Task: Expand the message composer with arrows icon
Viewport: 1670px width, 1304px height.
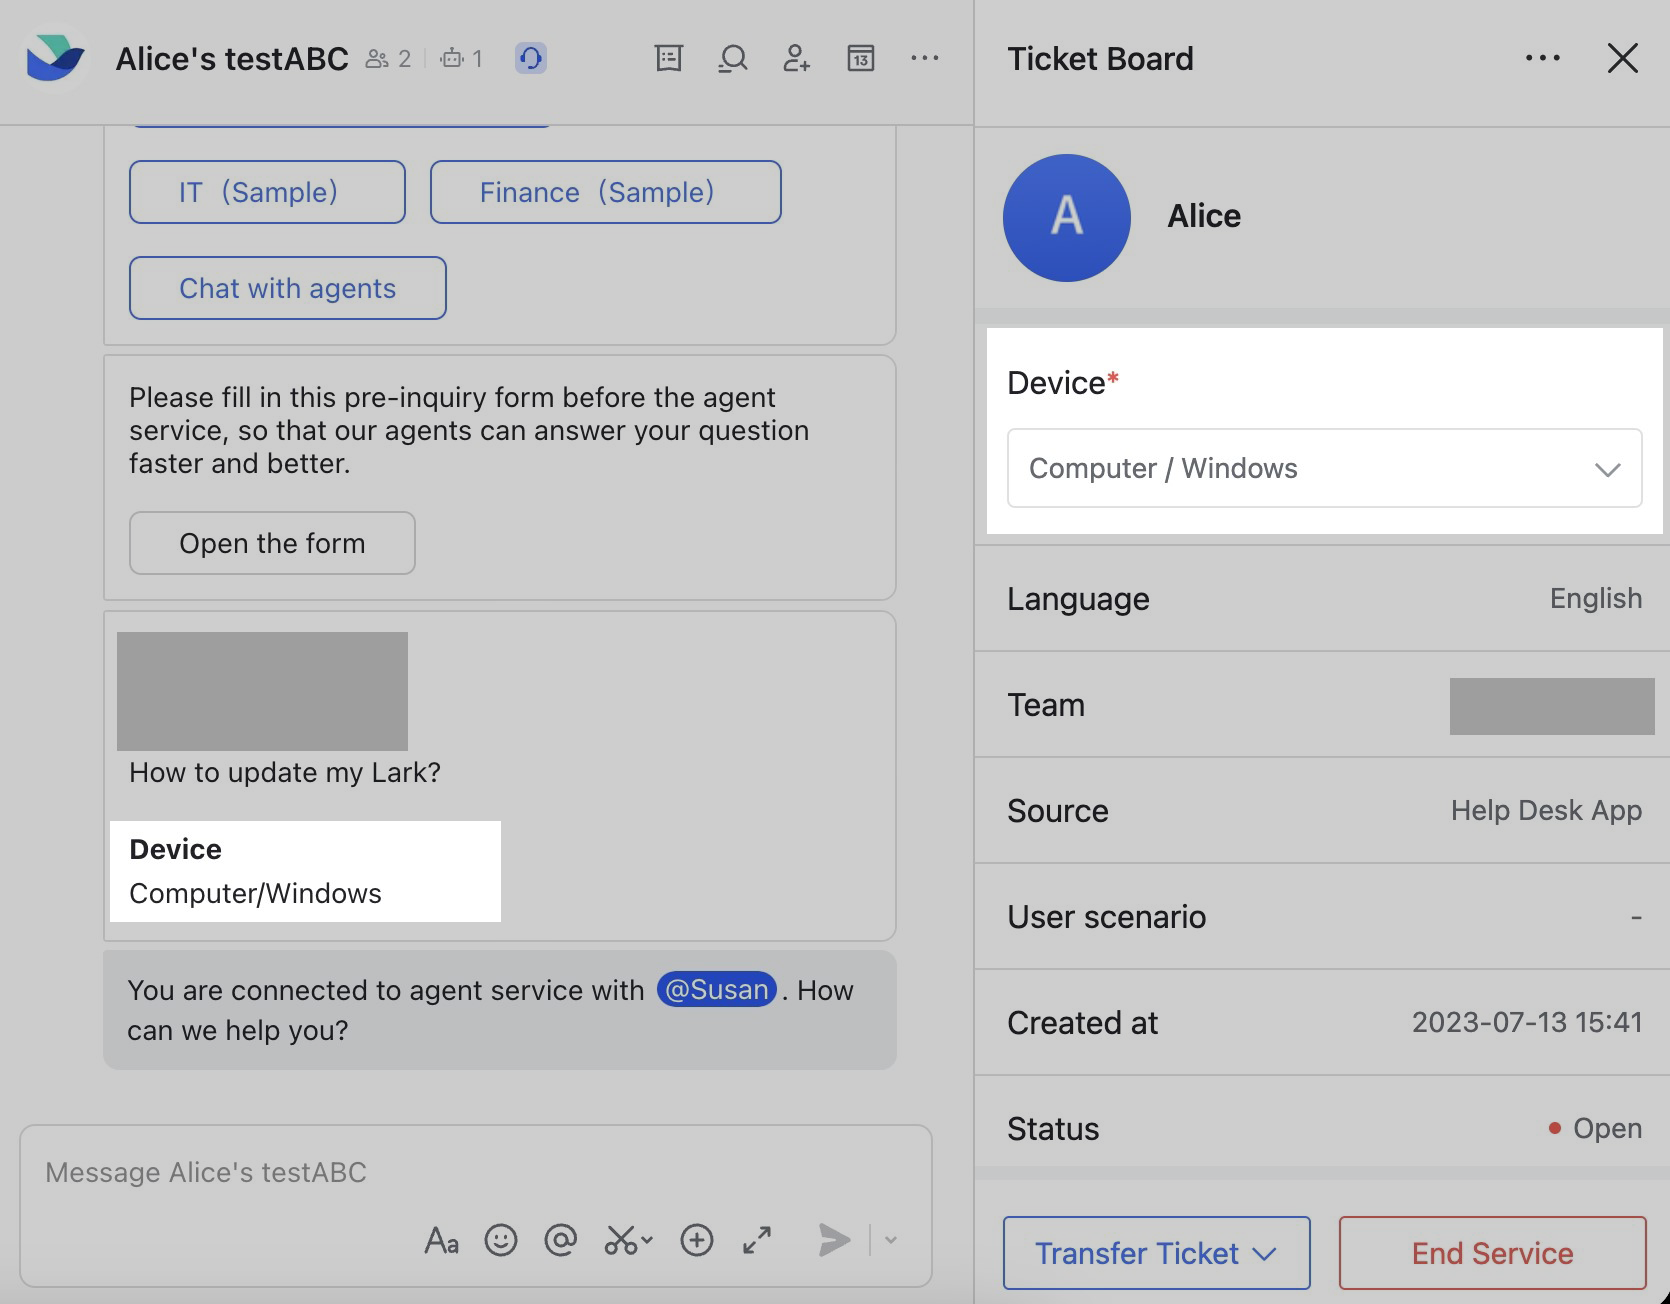Action: (x=757, y=1240)
